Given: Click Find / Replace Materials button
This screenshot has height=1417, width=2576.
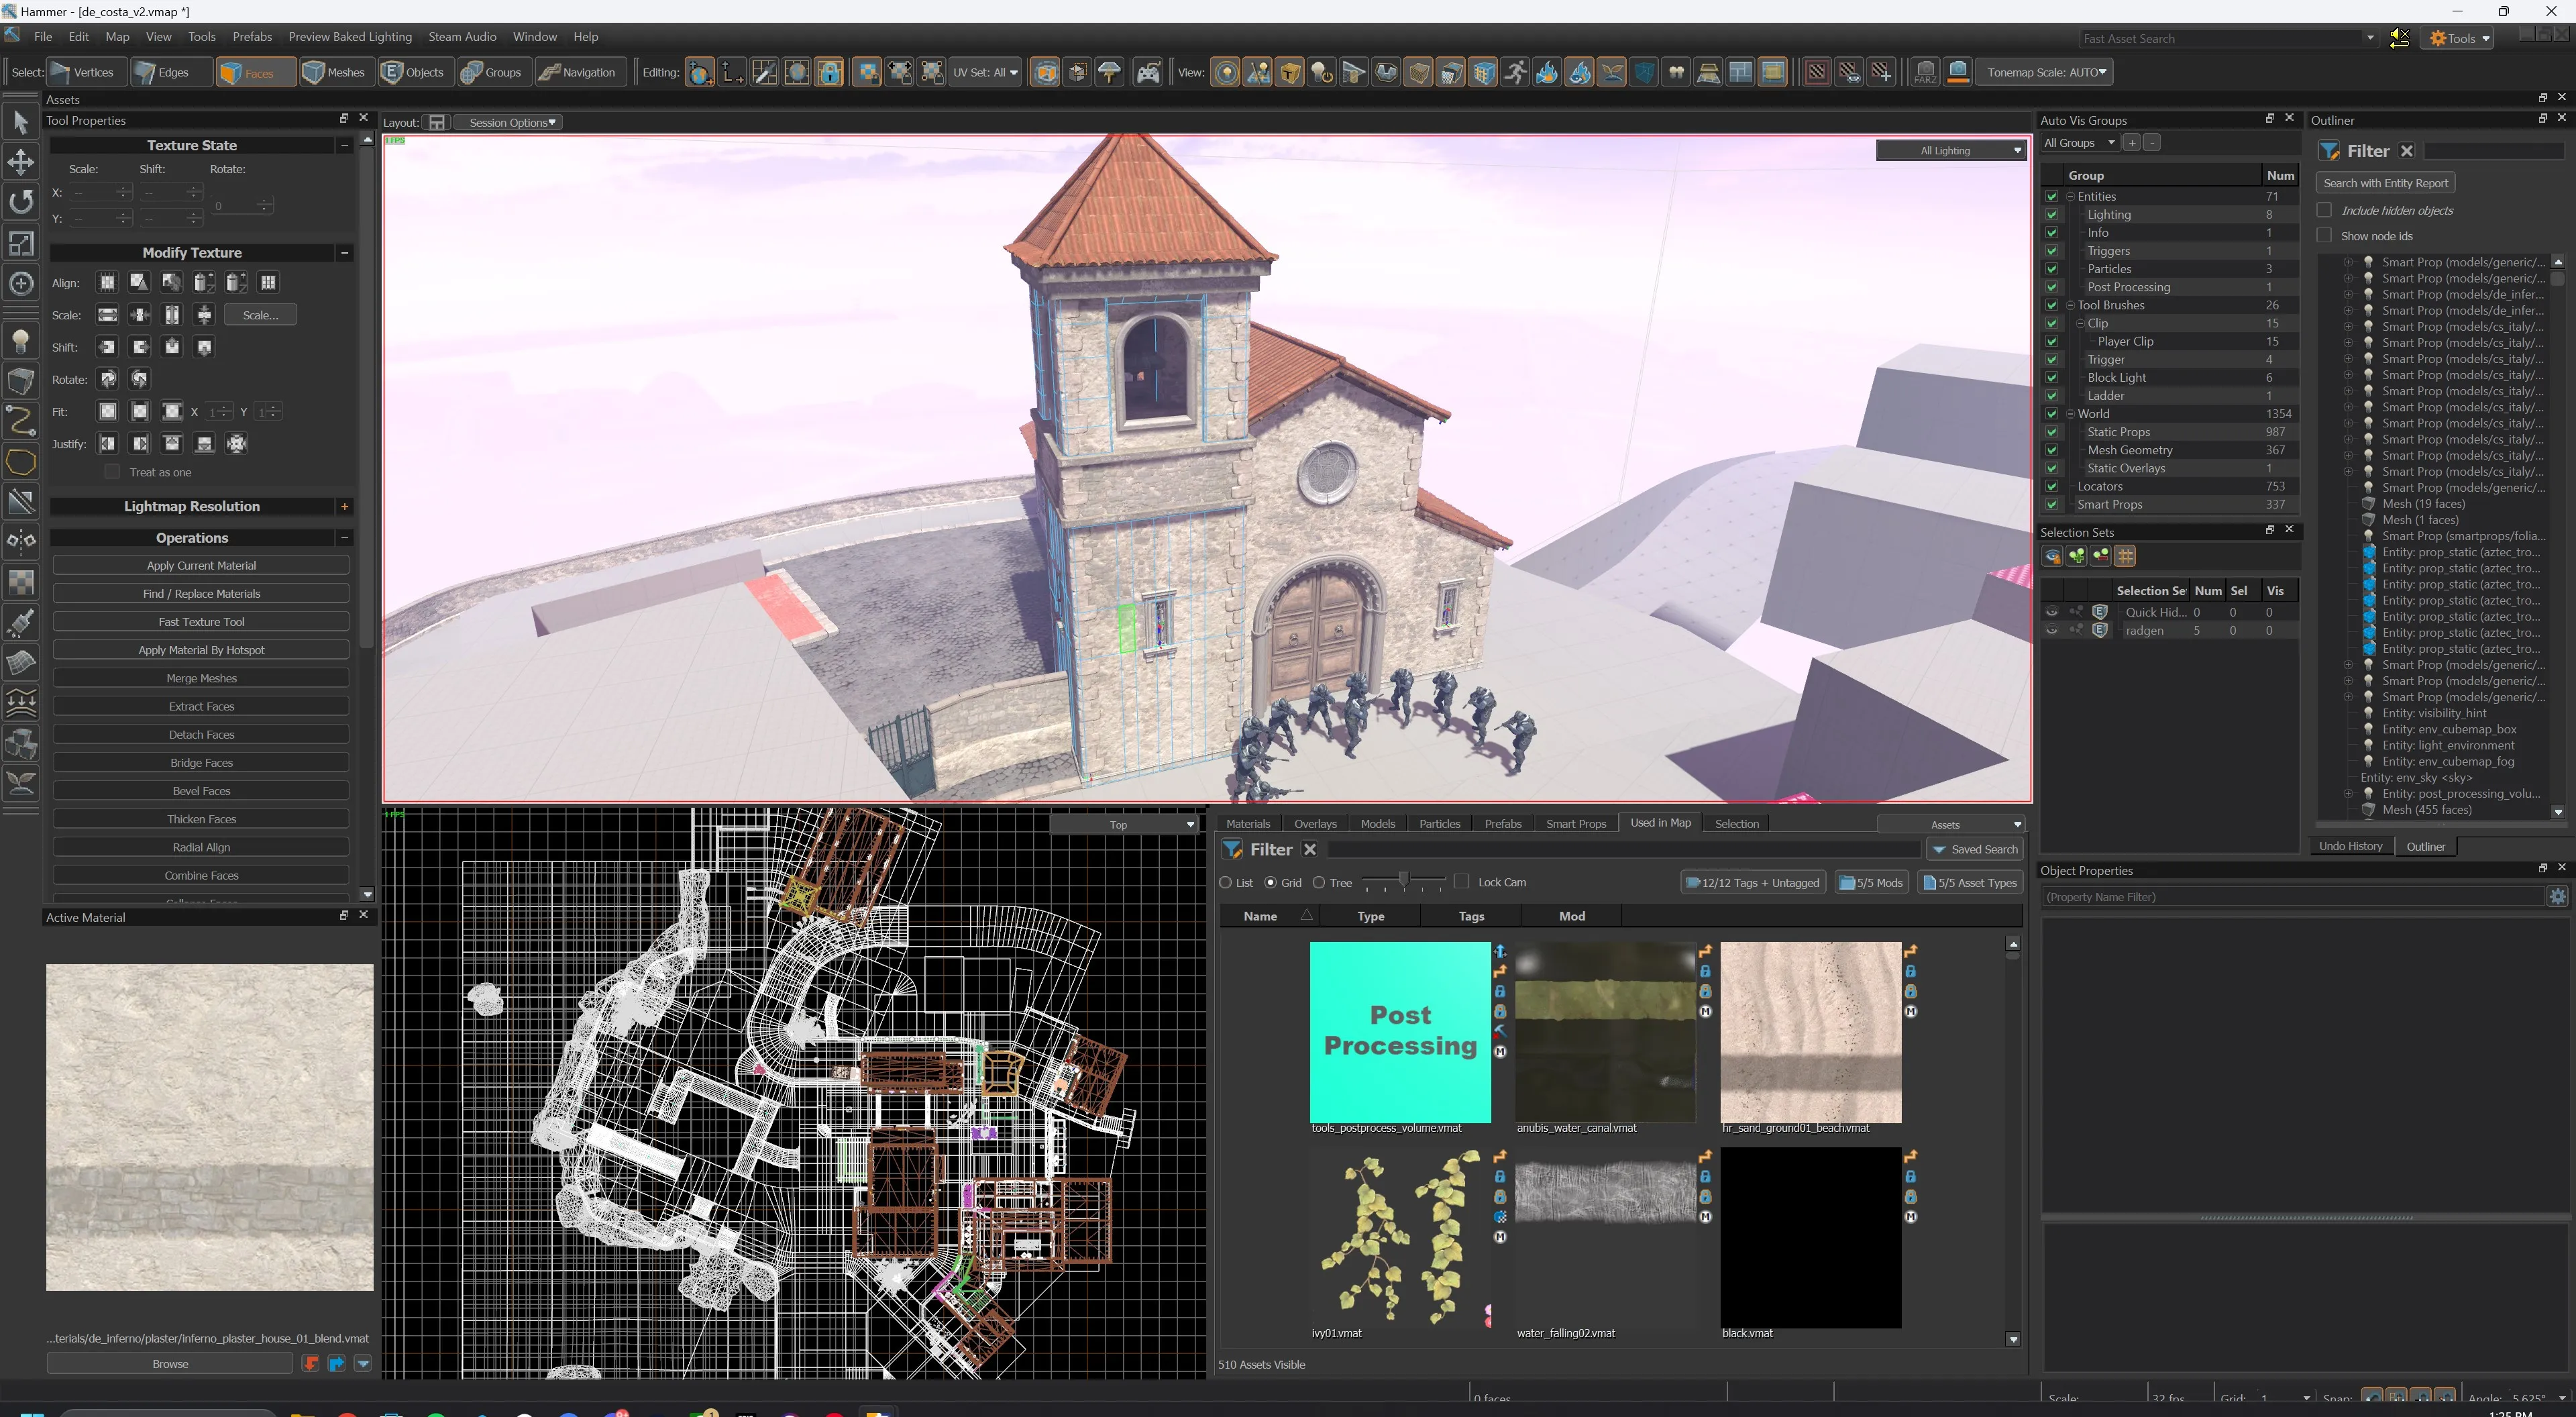Looking at the screenshot, I should pyautogui.click(x=201, y=594).
